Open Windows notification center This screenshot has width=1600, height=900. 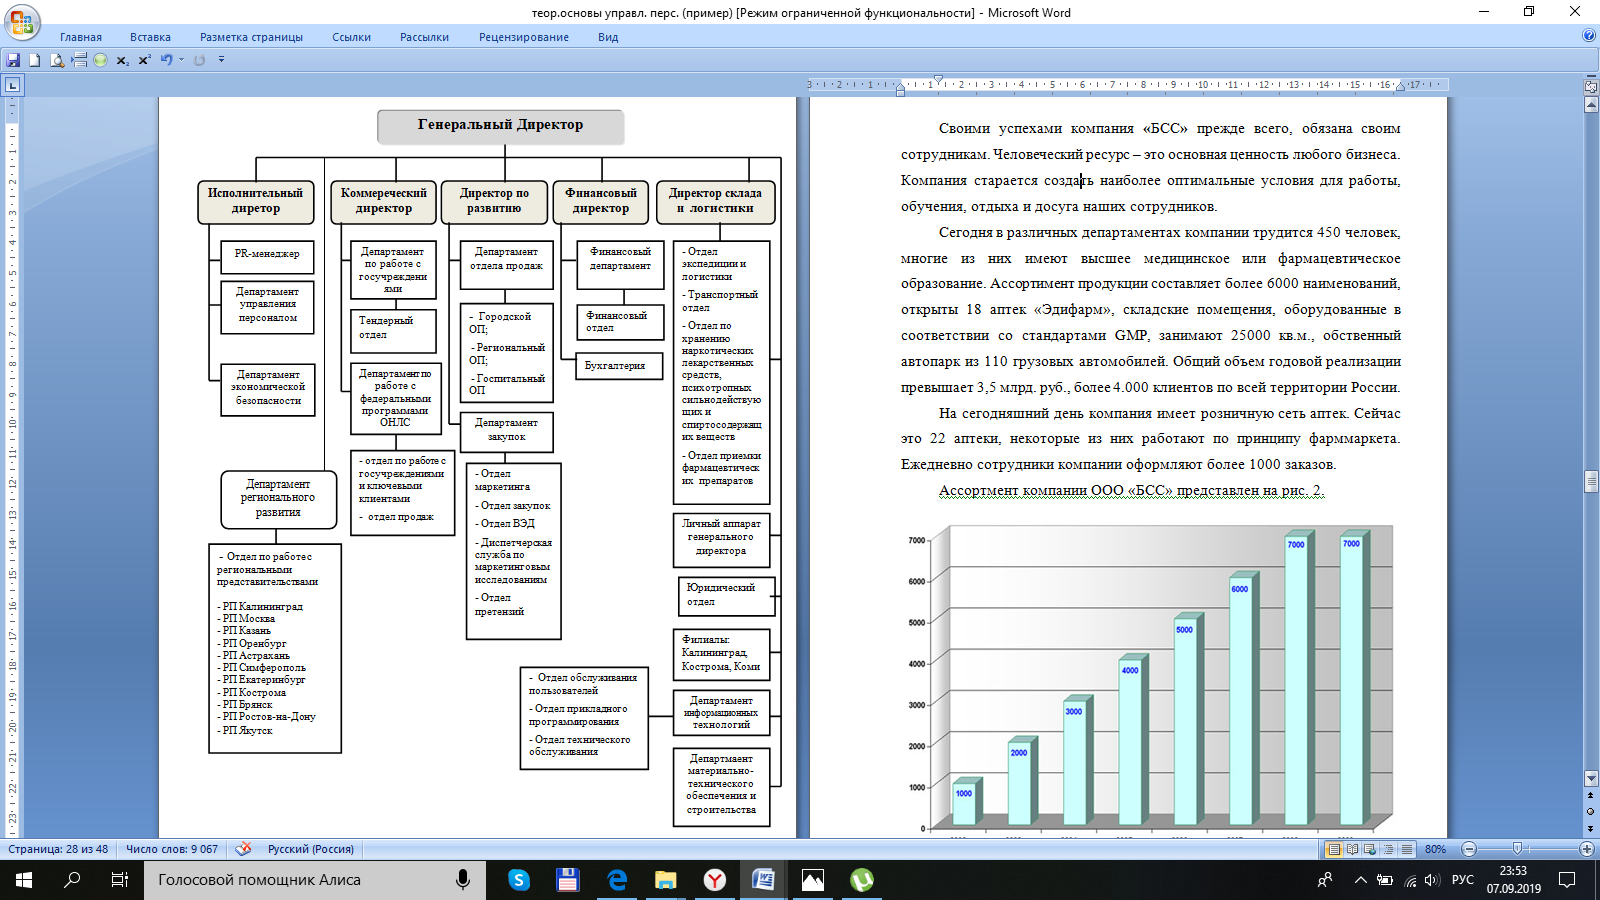tap(1567, 880)
